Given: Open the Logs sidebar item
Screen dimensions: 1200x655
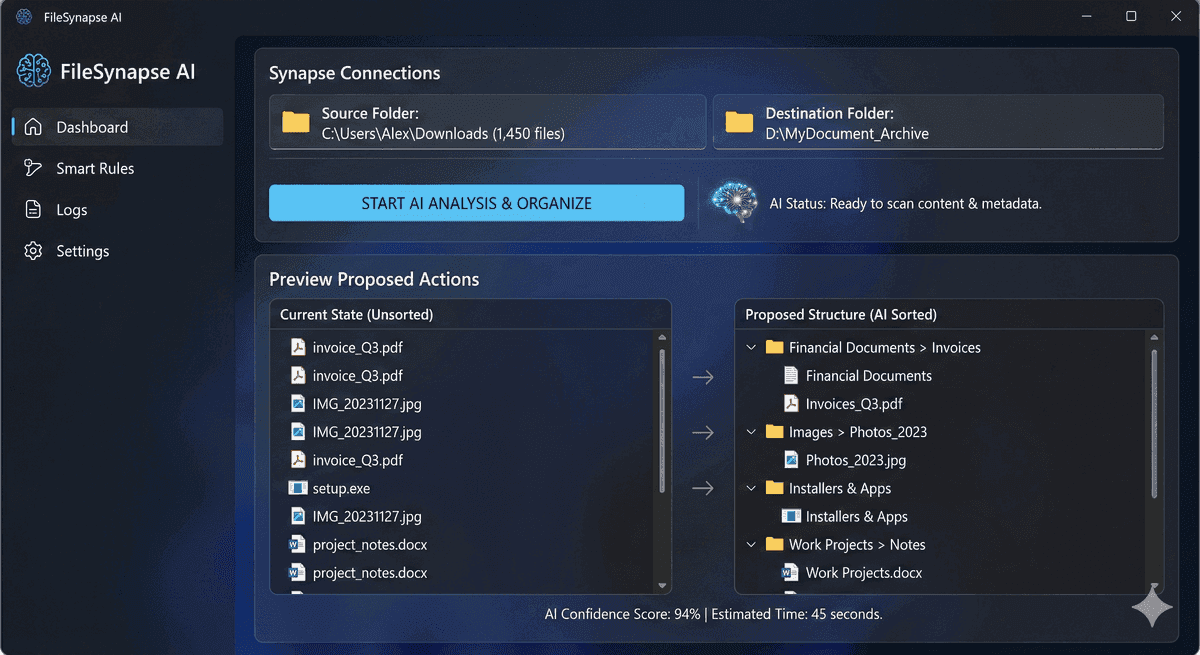Looking at the screenshot, I should pos(72,210).
